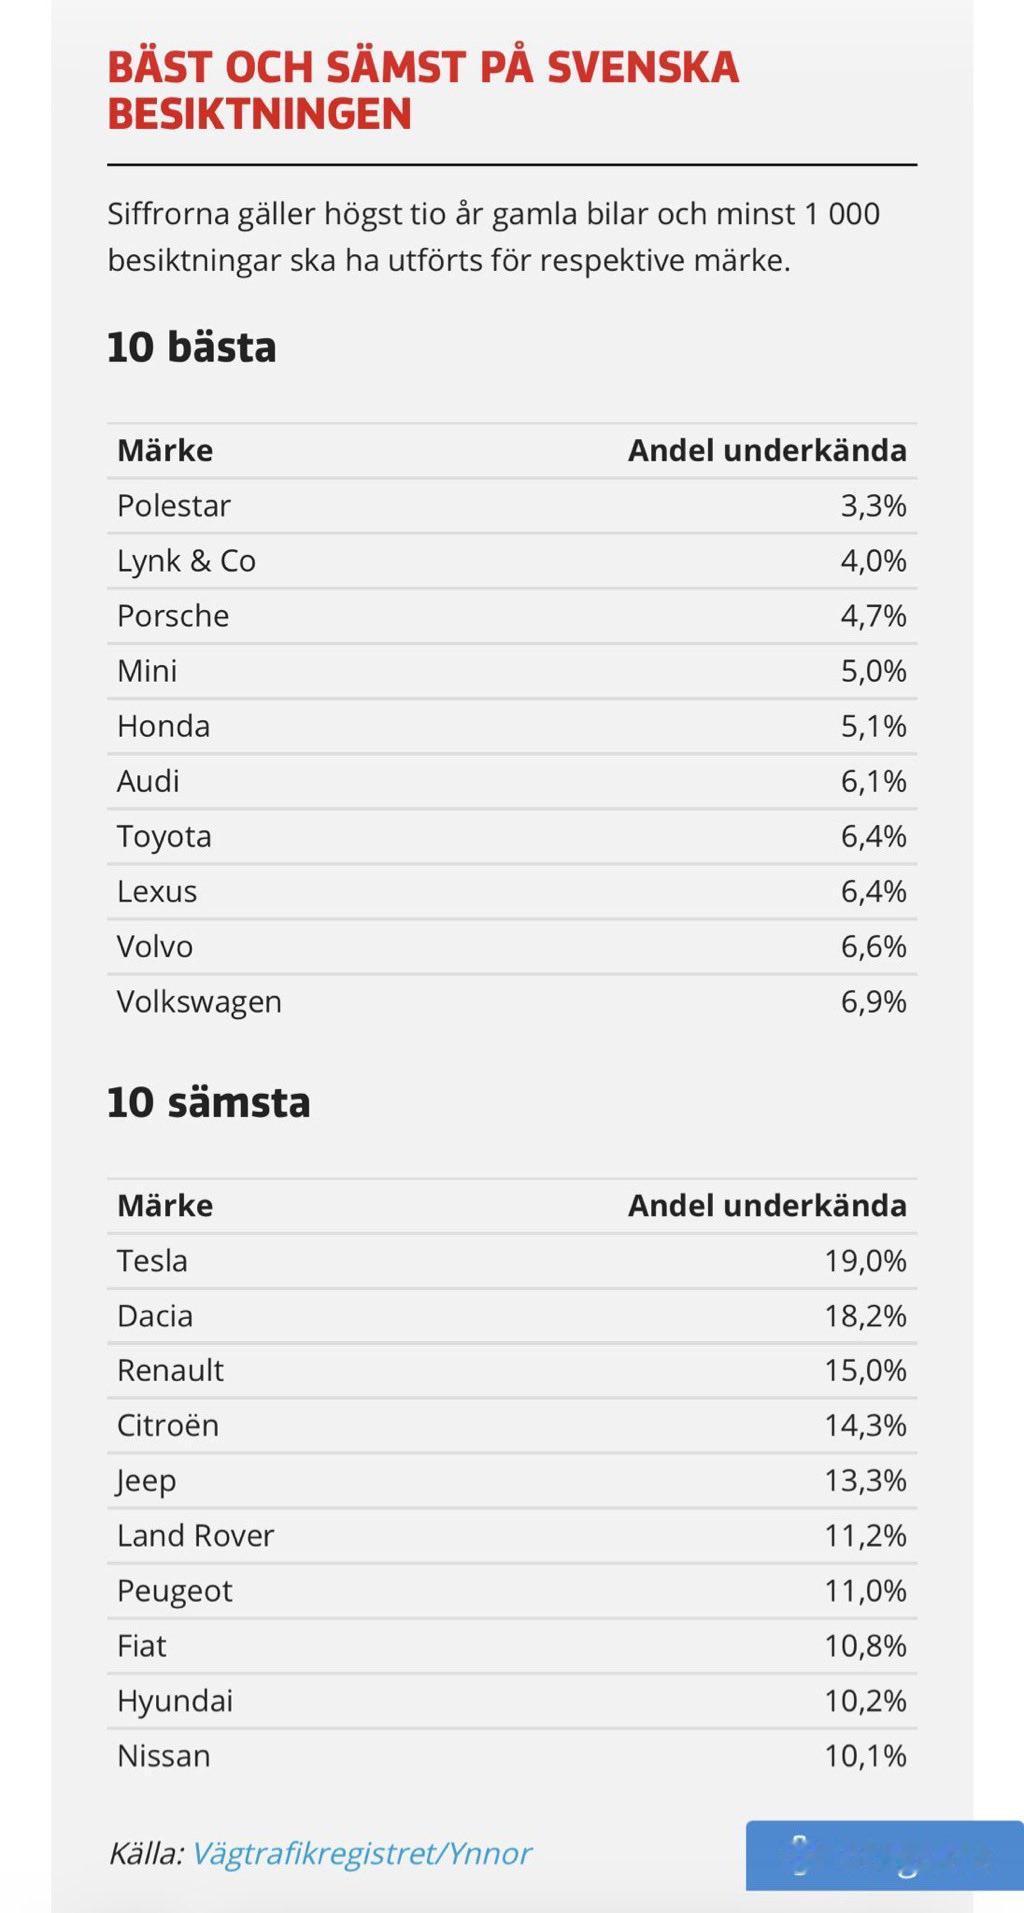The image size is (1024, 1913).
Task: Click the '10 bästa' section heading
Action: click(192, 347)
